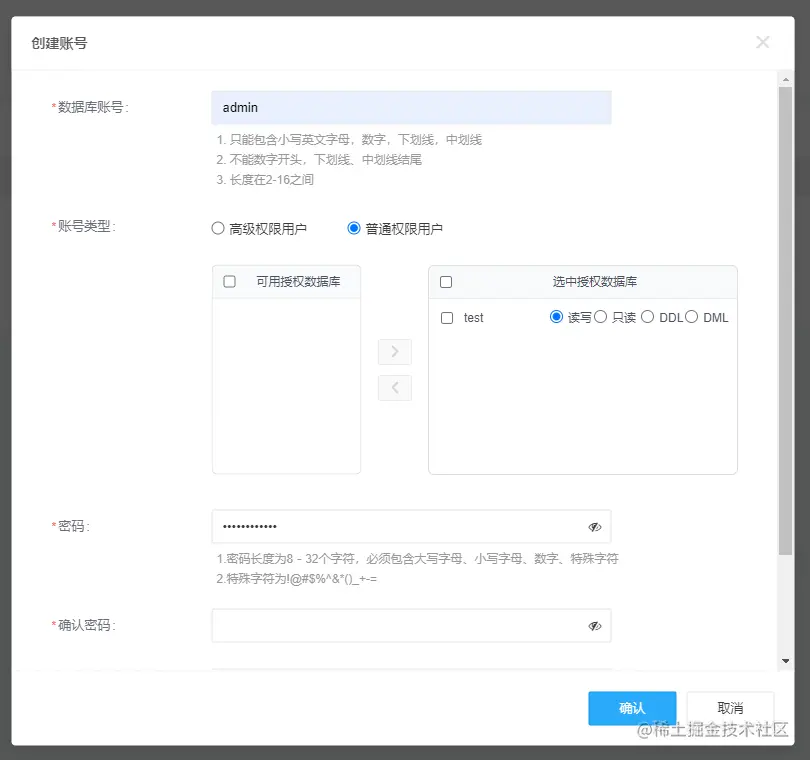Screen dimensions: 810x760
Task: Click the scrollbar up arrow
Action: point(786,80)
